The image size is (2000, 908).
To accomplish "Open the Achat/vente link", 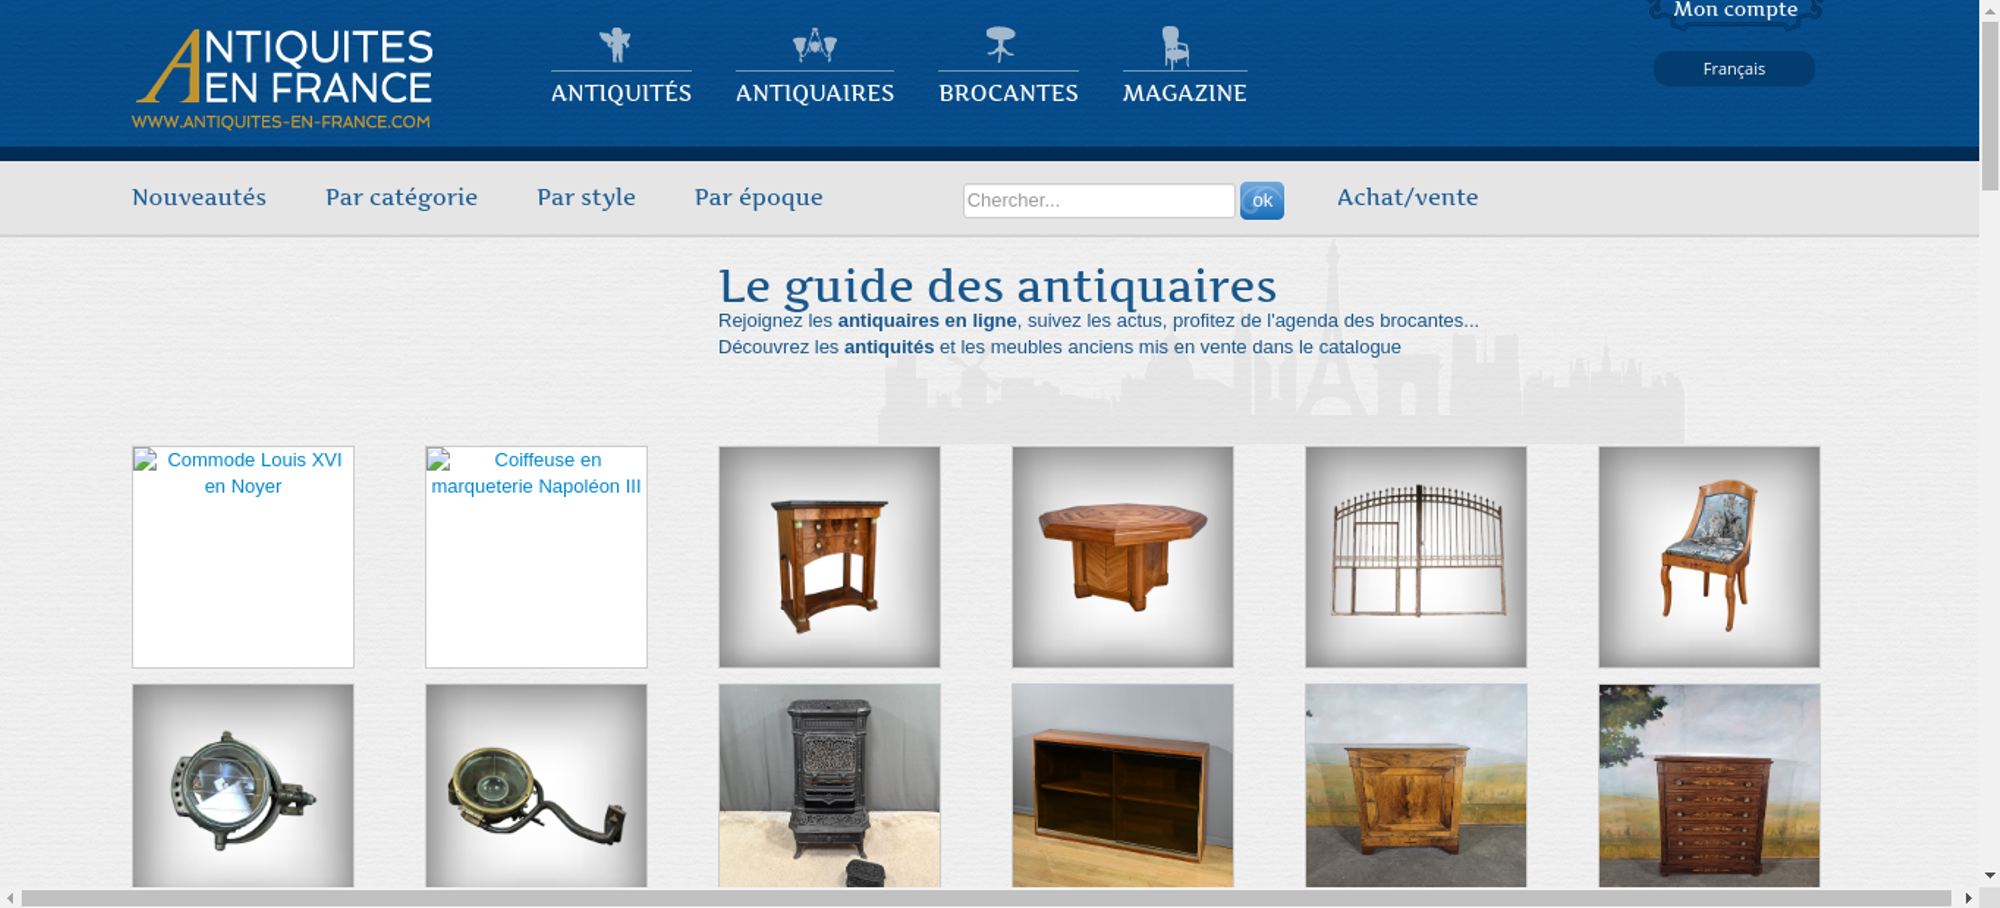I will pos(1407,197).
